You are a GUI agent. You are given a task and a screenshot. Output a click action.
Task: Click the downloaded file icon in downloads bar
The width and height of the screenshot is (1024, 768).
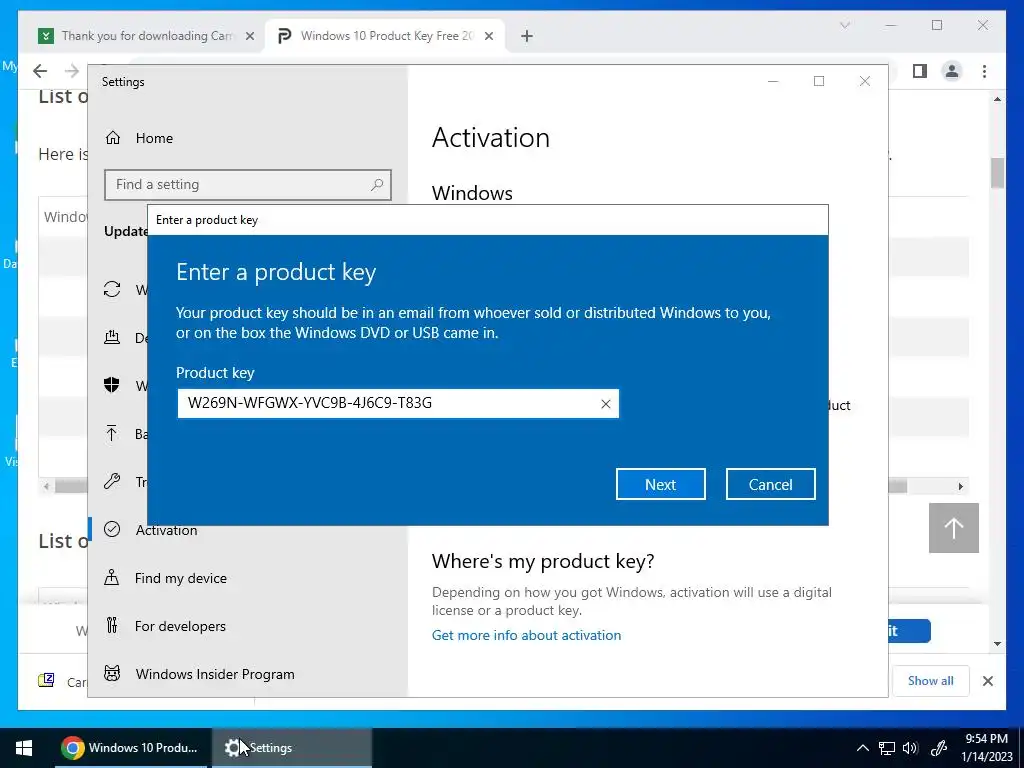tap(46, 680)
